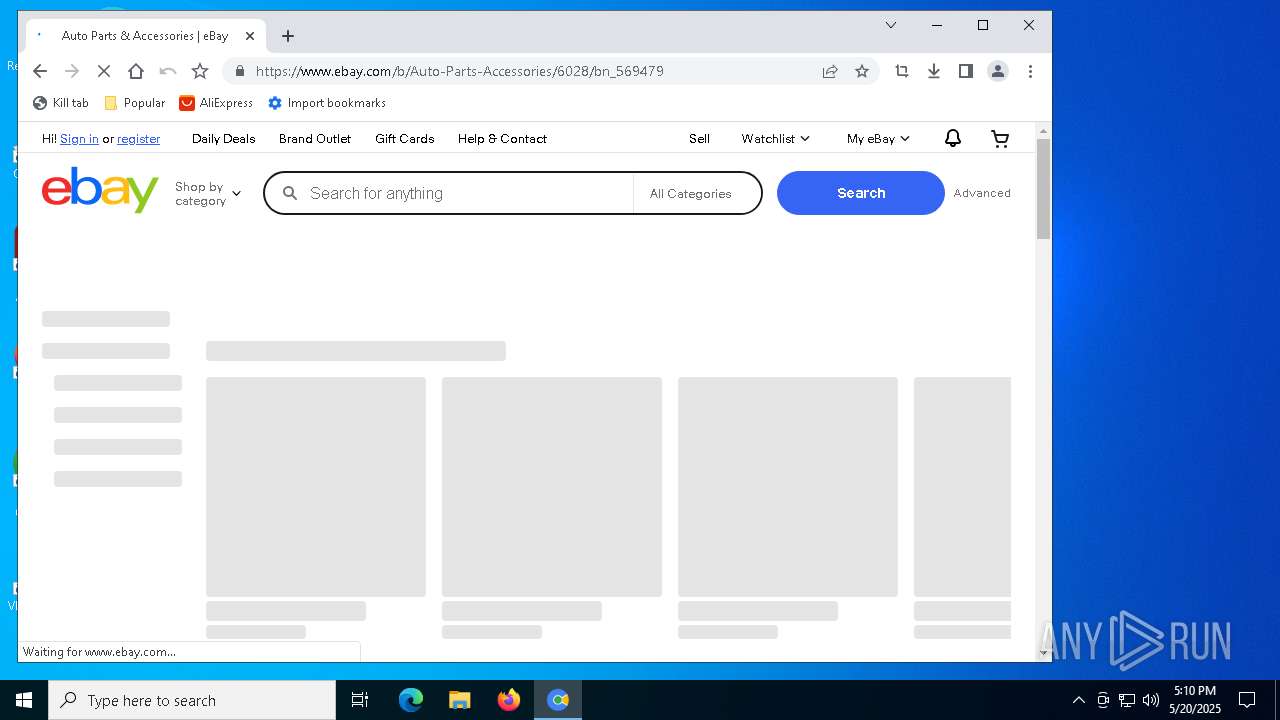Select the Auto Parts & Accessories tab

[147, 36]
